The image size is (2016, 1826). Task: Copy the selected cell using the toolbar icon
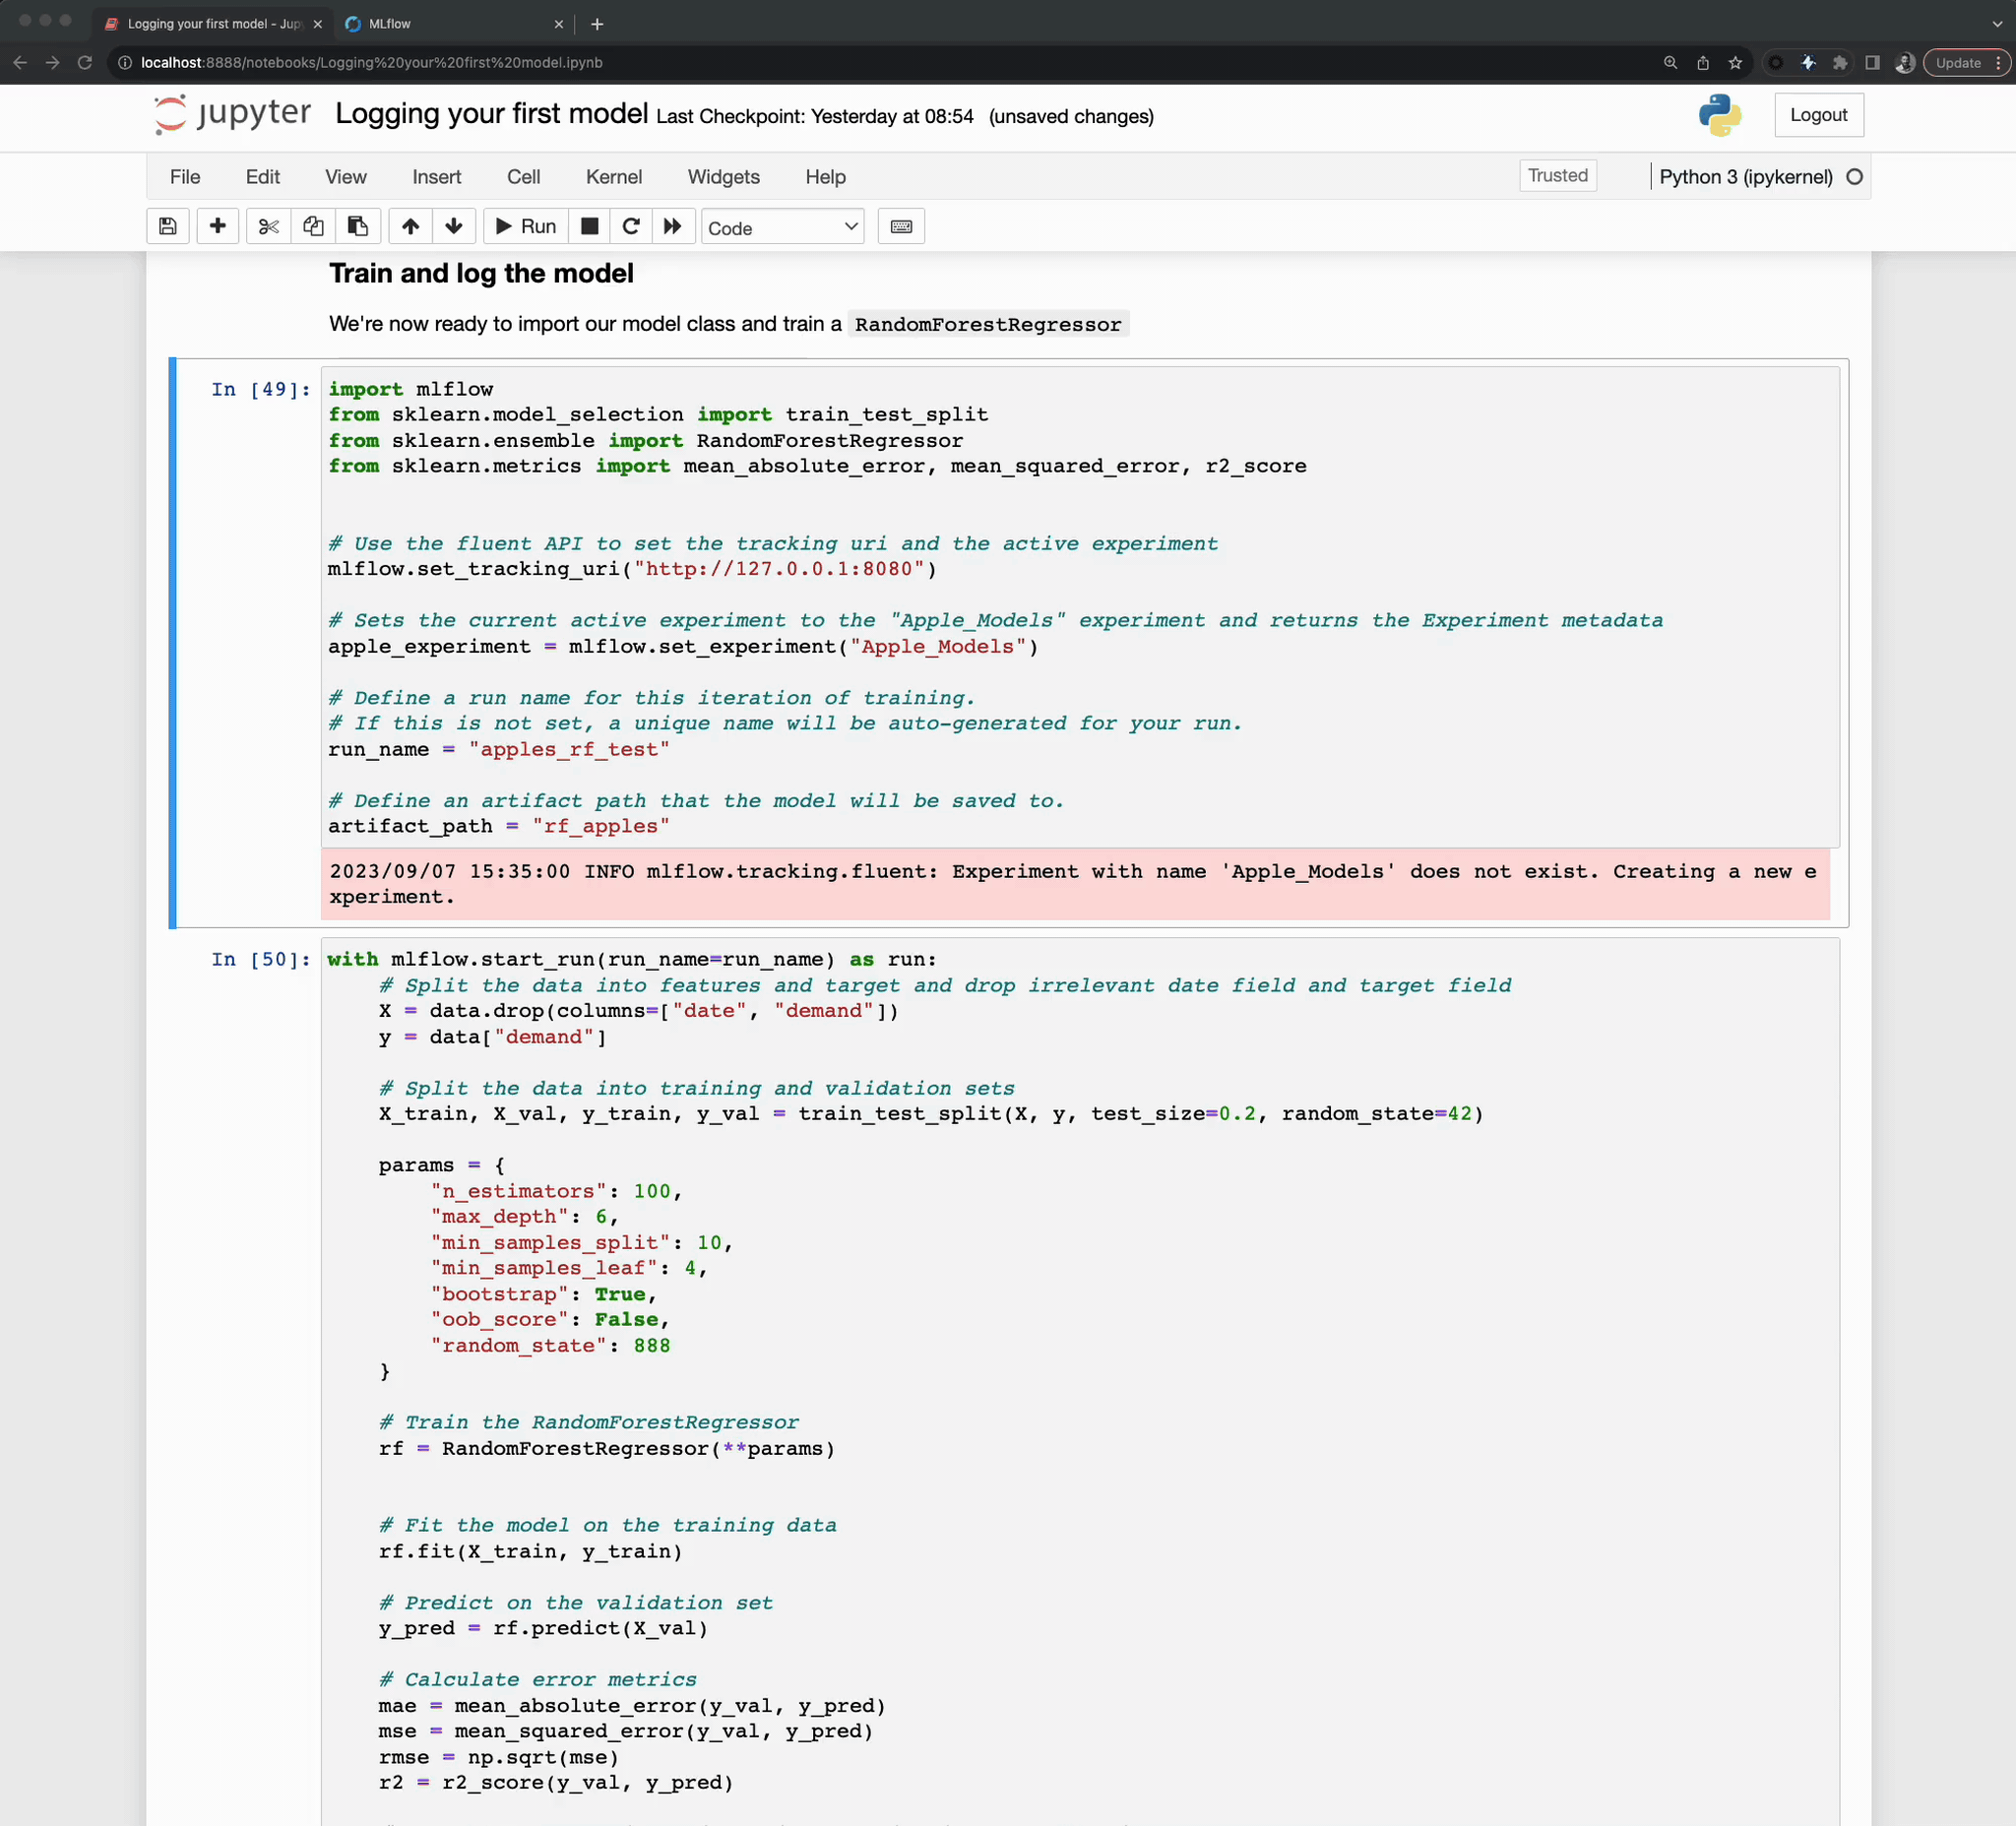[x=312, y=226]
